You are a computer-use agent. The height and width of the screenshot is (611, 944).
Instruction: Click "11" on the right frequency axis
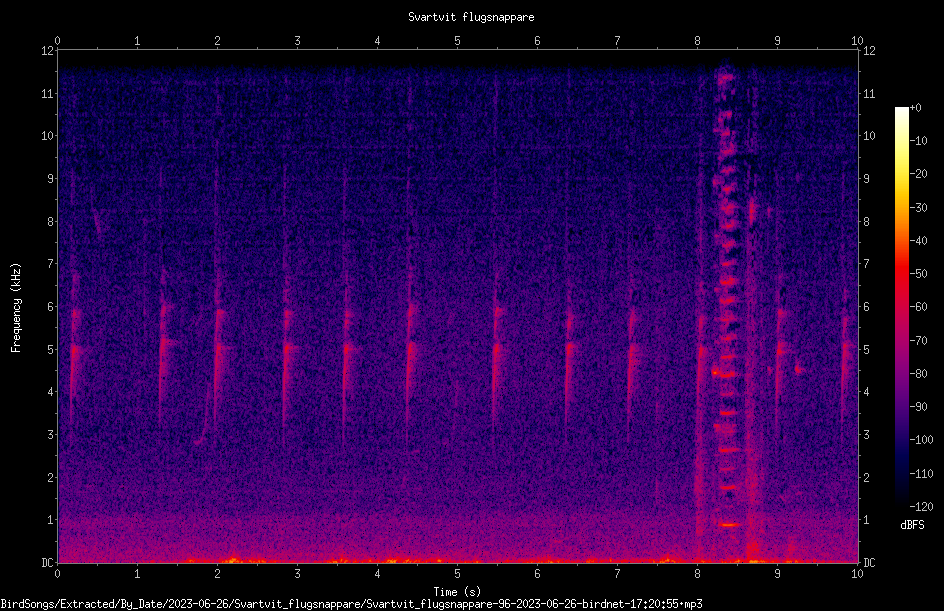click(869, 93)
